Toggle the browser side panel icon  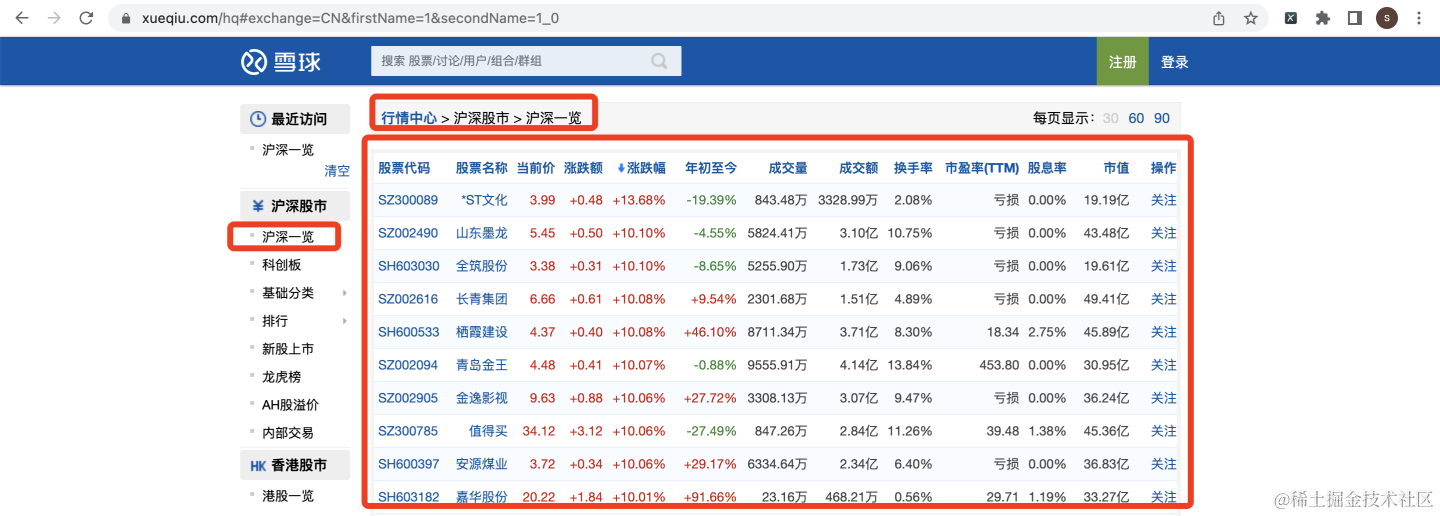click(x=1355, y=18)
